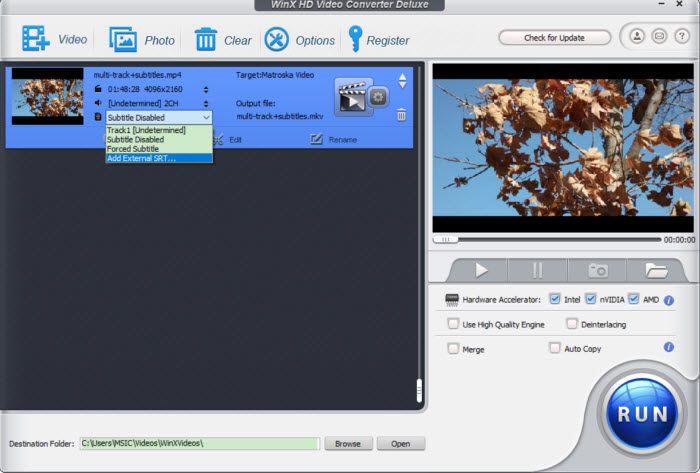Click the Rename pencil icon

click(316, 139)
